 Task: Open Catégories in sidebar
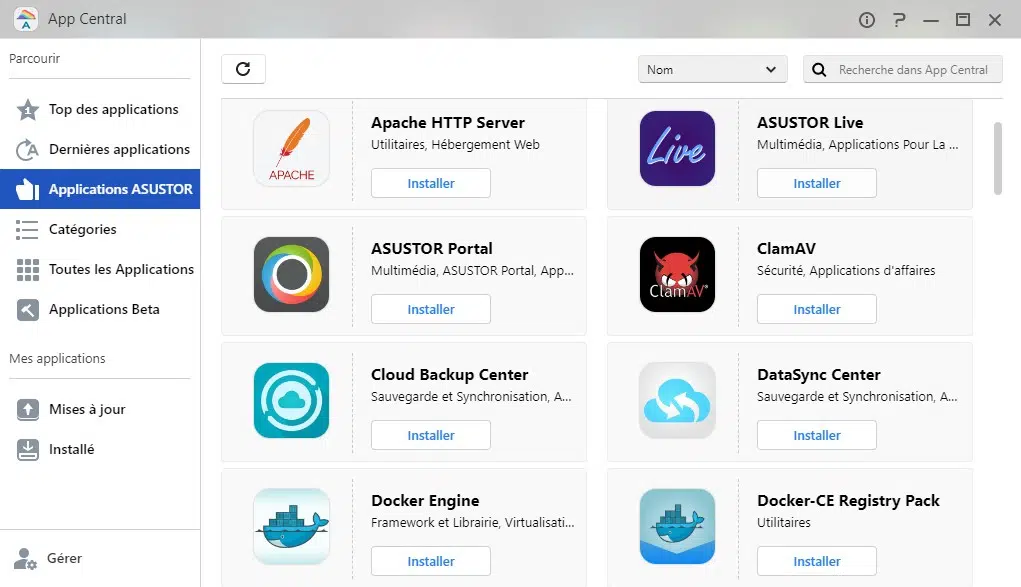pos(100,229)
